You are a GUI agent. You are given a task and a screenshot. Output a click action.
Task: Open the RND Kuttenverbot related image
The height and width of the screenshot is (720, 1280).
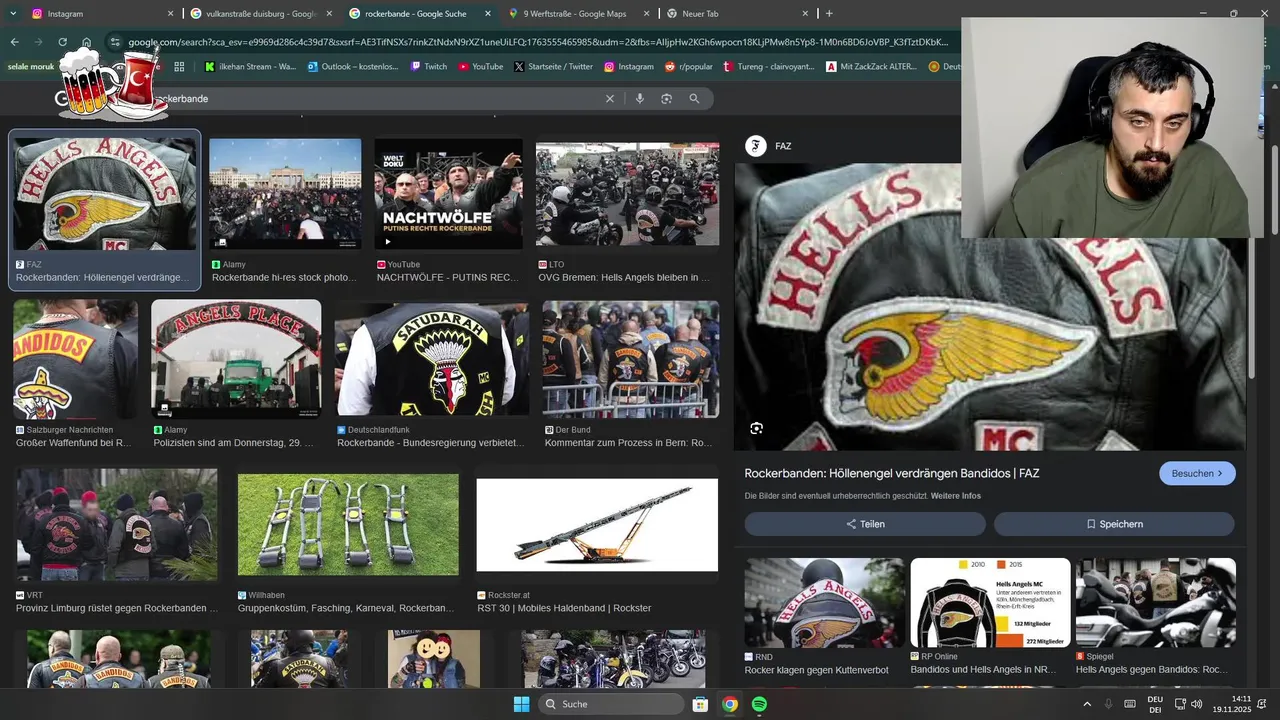tap(824, 602)
